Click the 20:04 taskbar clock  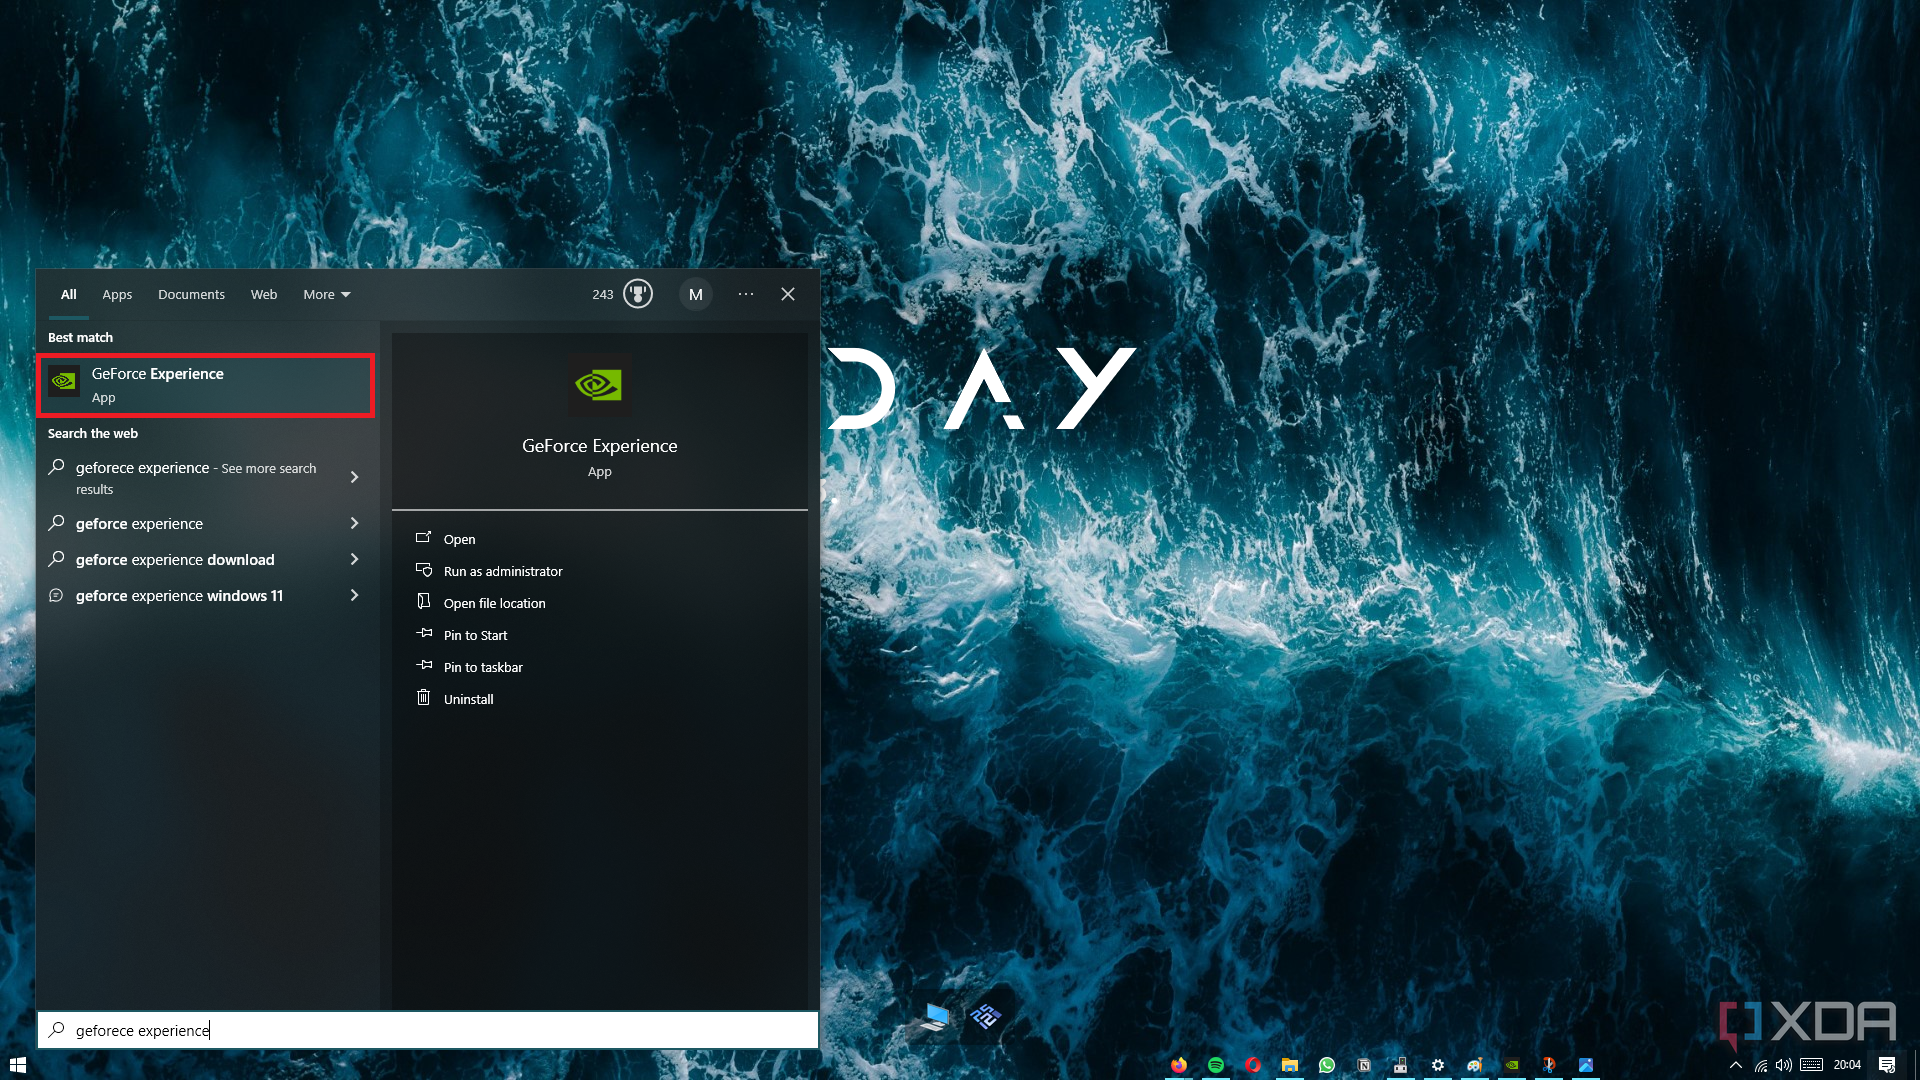[1847, 1065]
